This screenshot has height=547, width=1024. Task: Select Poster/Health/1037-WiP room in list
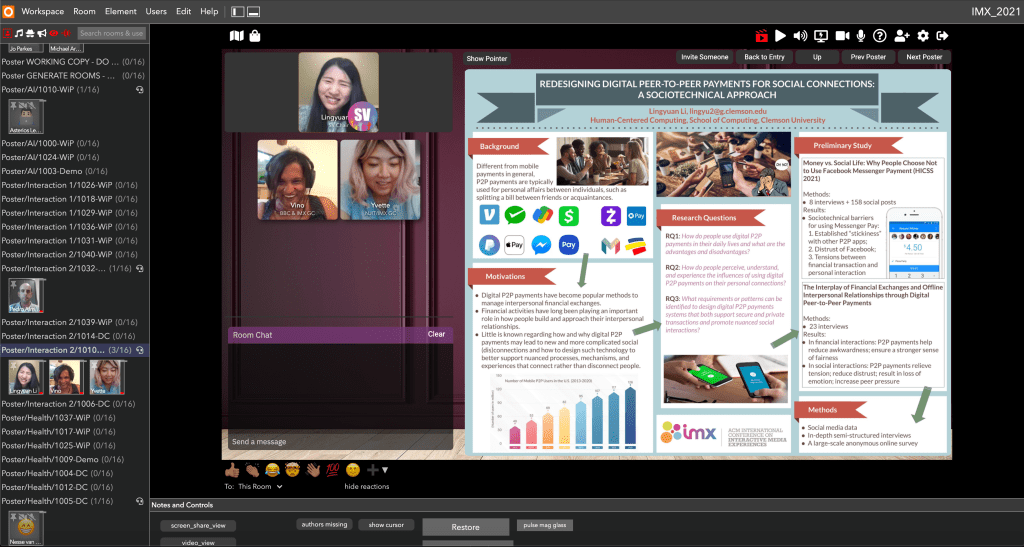click(x=58, y=418)
